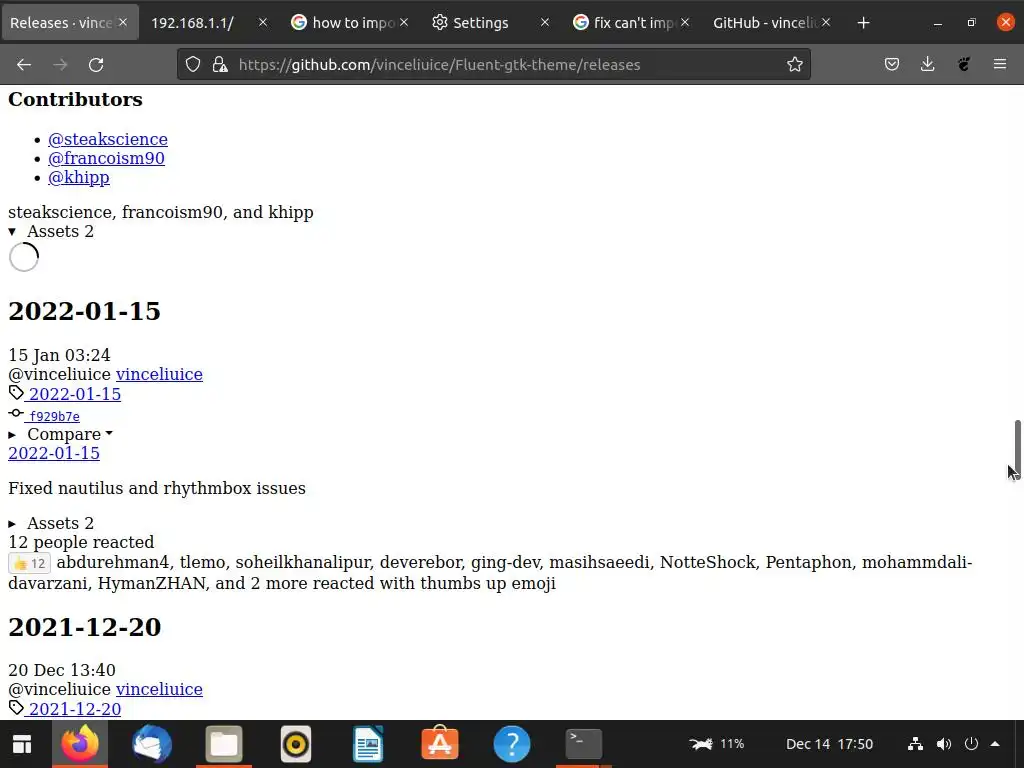Expand Assets 2 under 2022-01-15 release
Screen dimensions: 1024x768
coord(51,523)
